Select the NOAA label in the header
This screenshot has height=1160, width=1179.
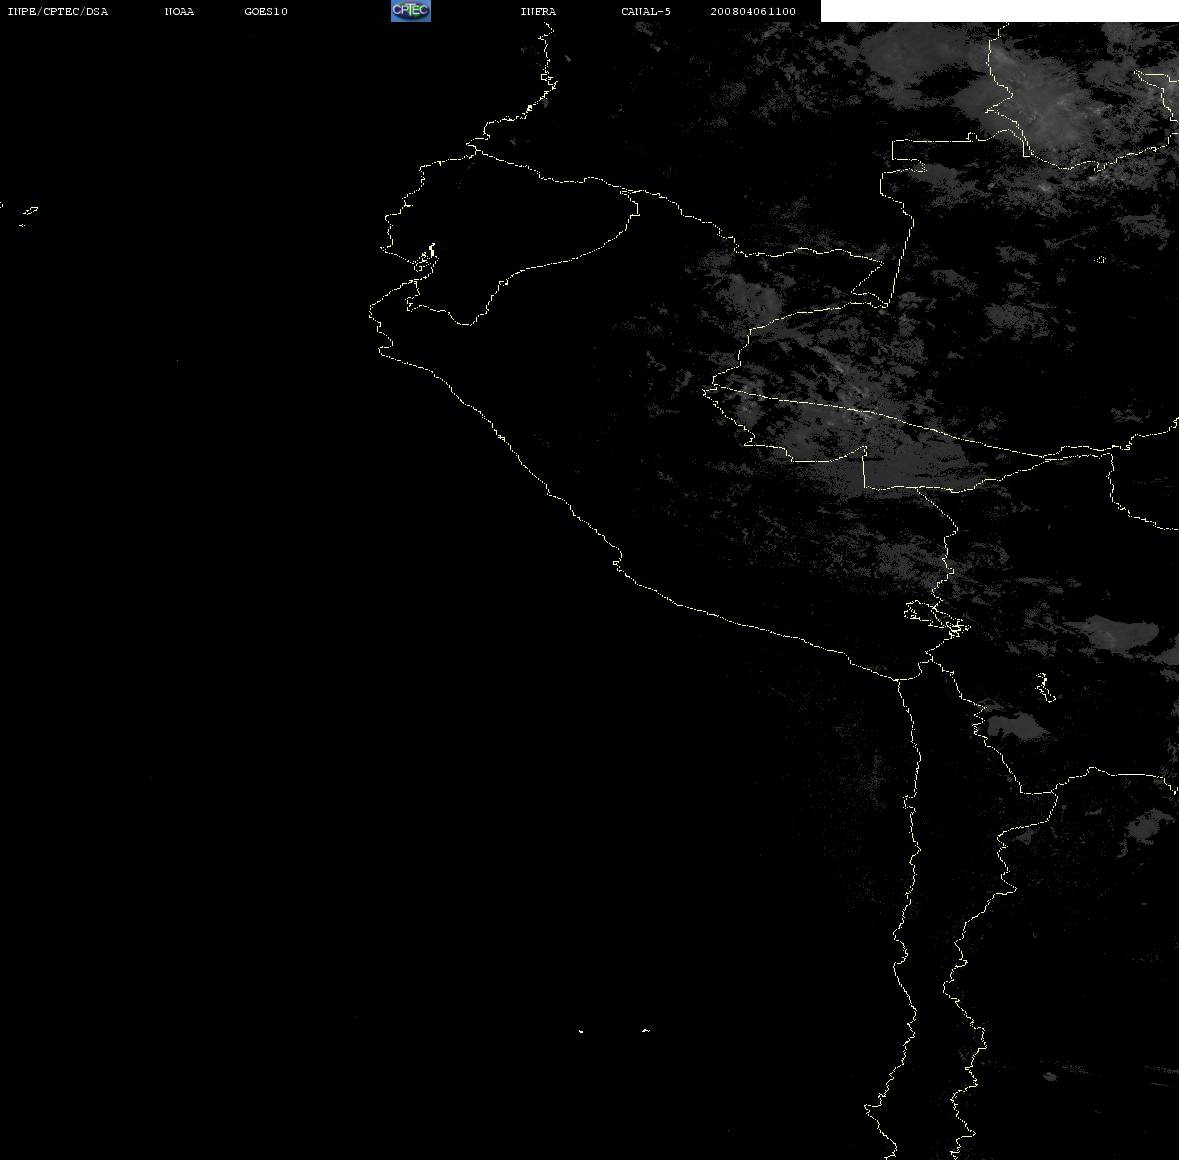pyautogui.click(x=179, y=11)
